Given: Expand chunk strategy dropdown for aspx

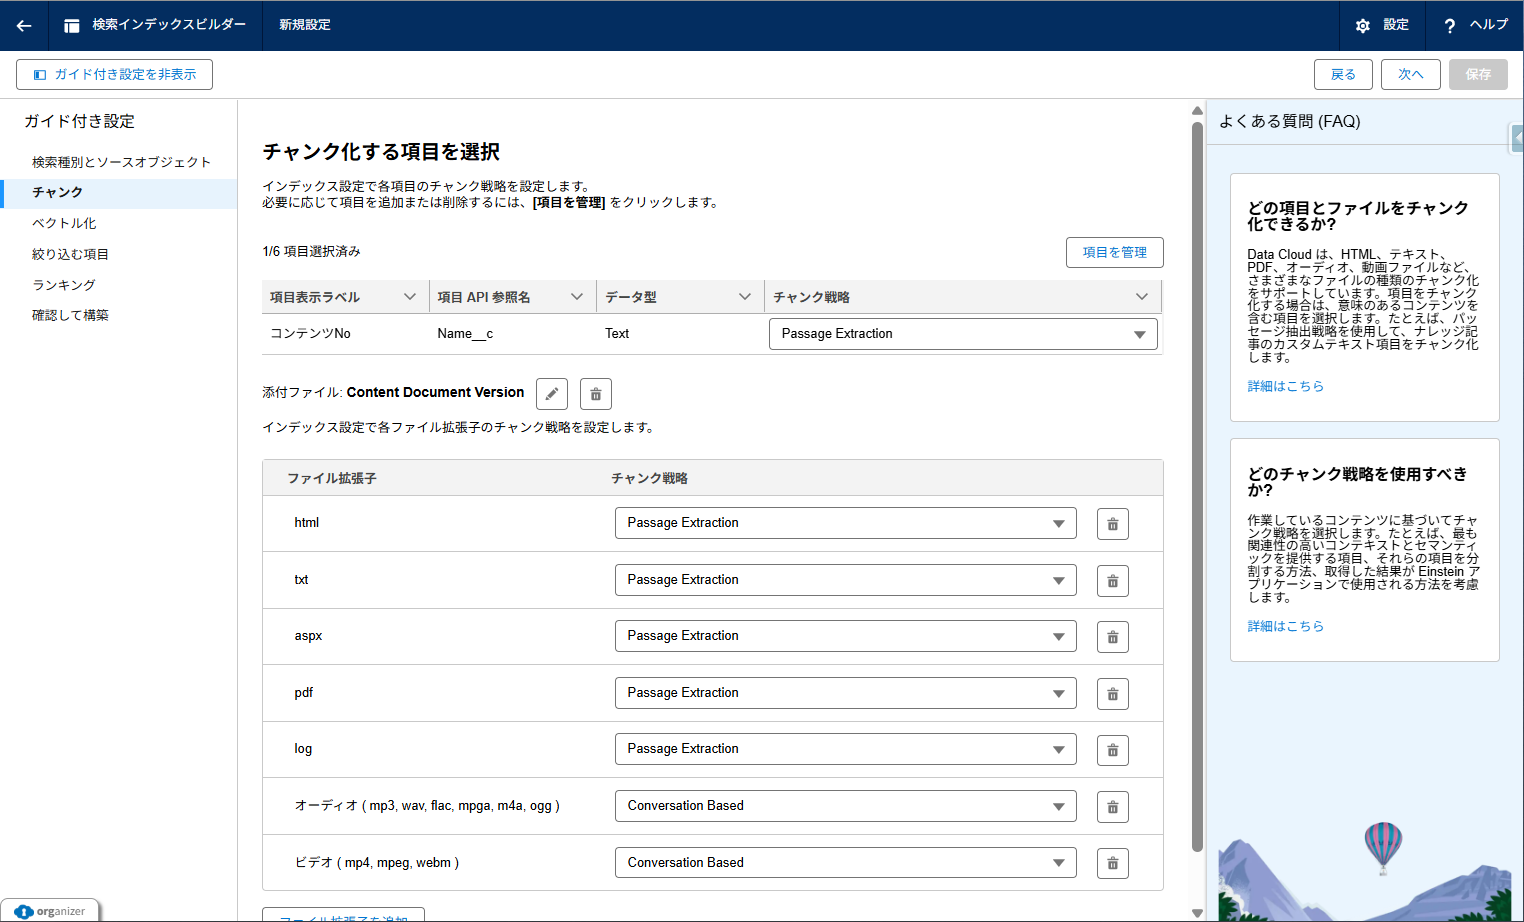Looking at the screenshot, I should coord(845,636).
